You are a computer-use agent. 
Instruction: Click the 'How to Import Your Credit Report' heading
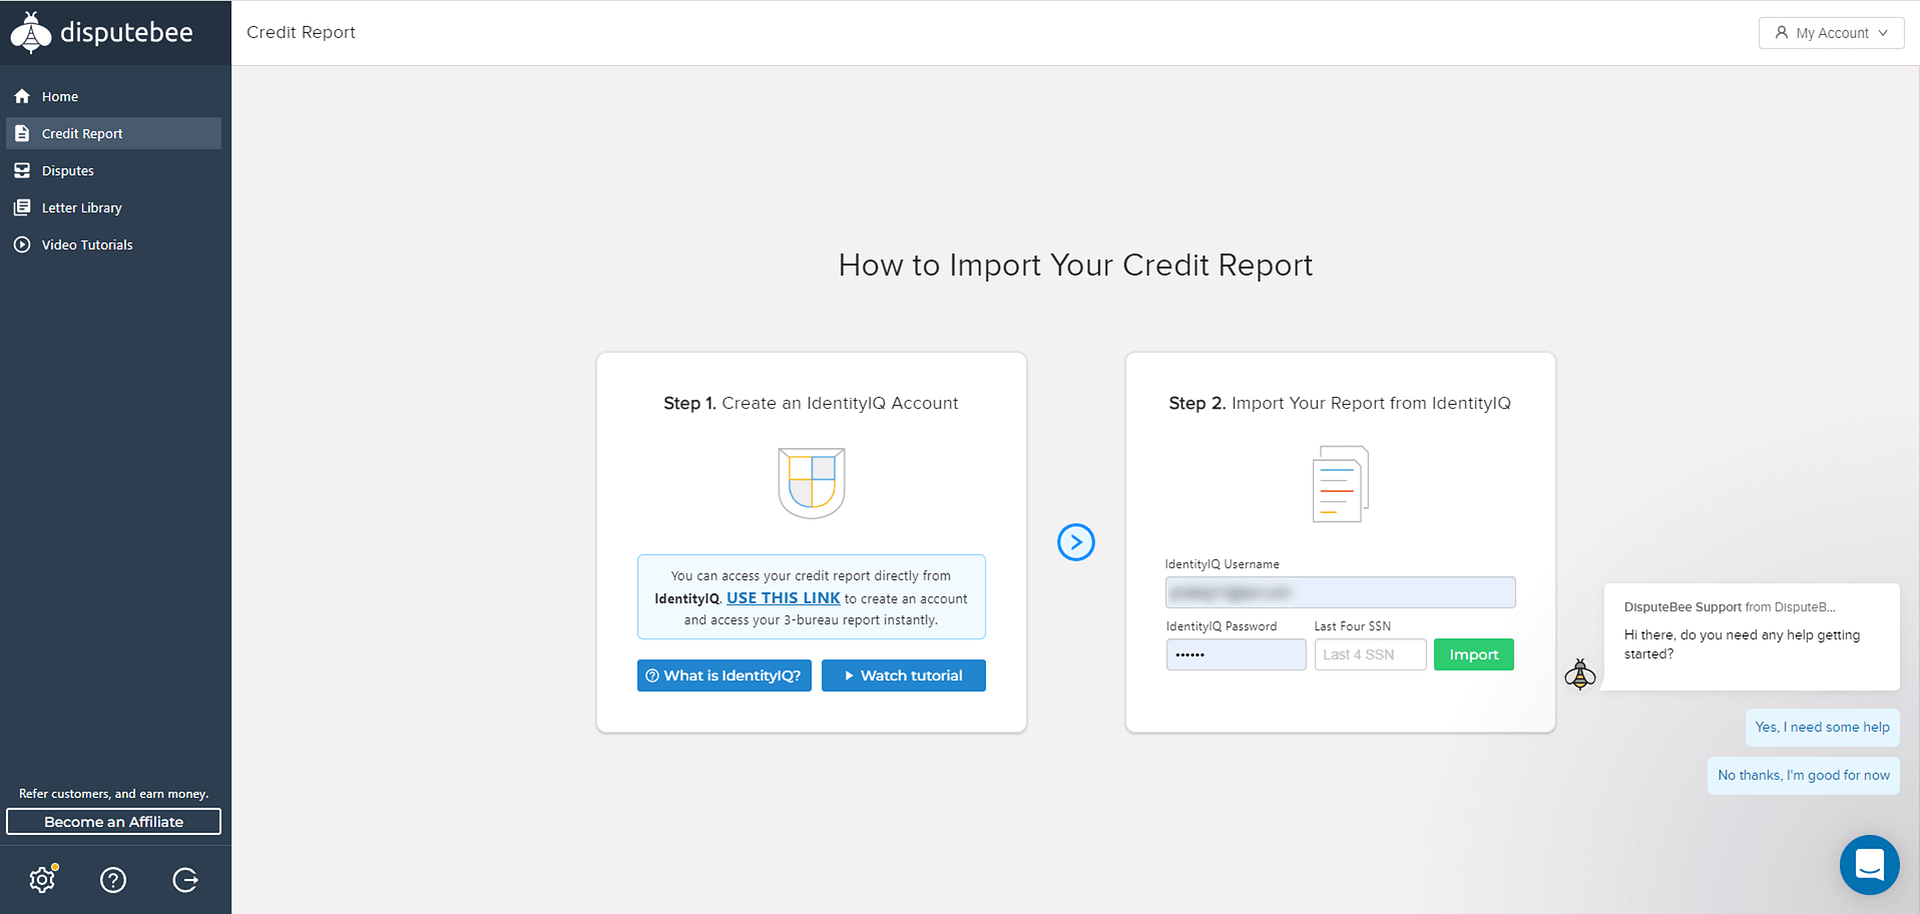1075,265
